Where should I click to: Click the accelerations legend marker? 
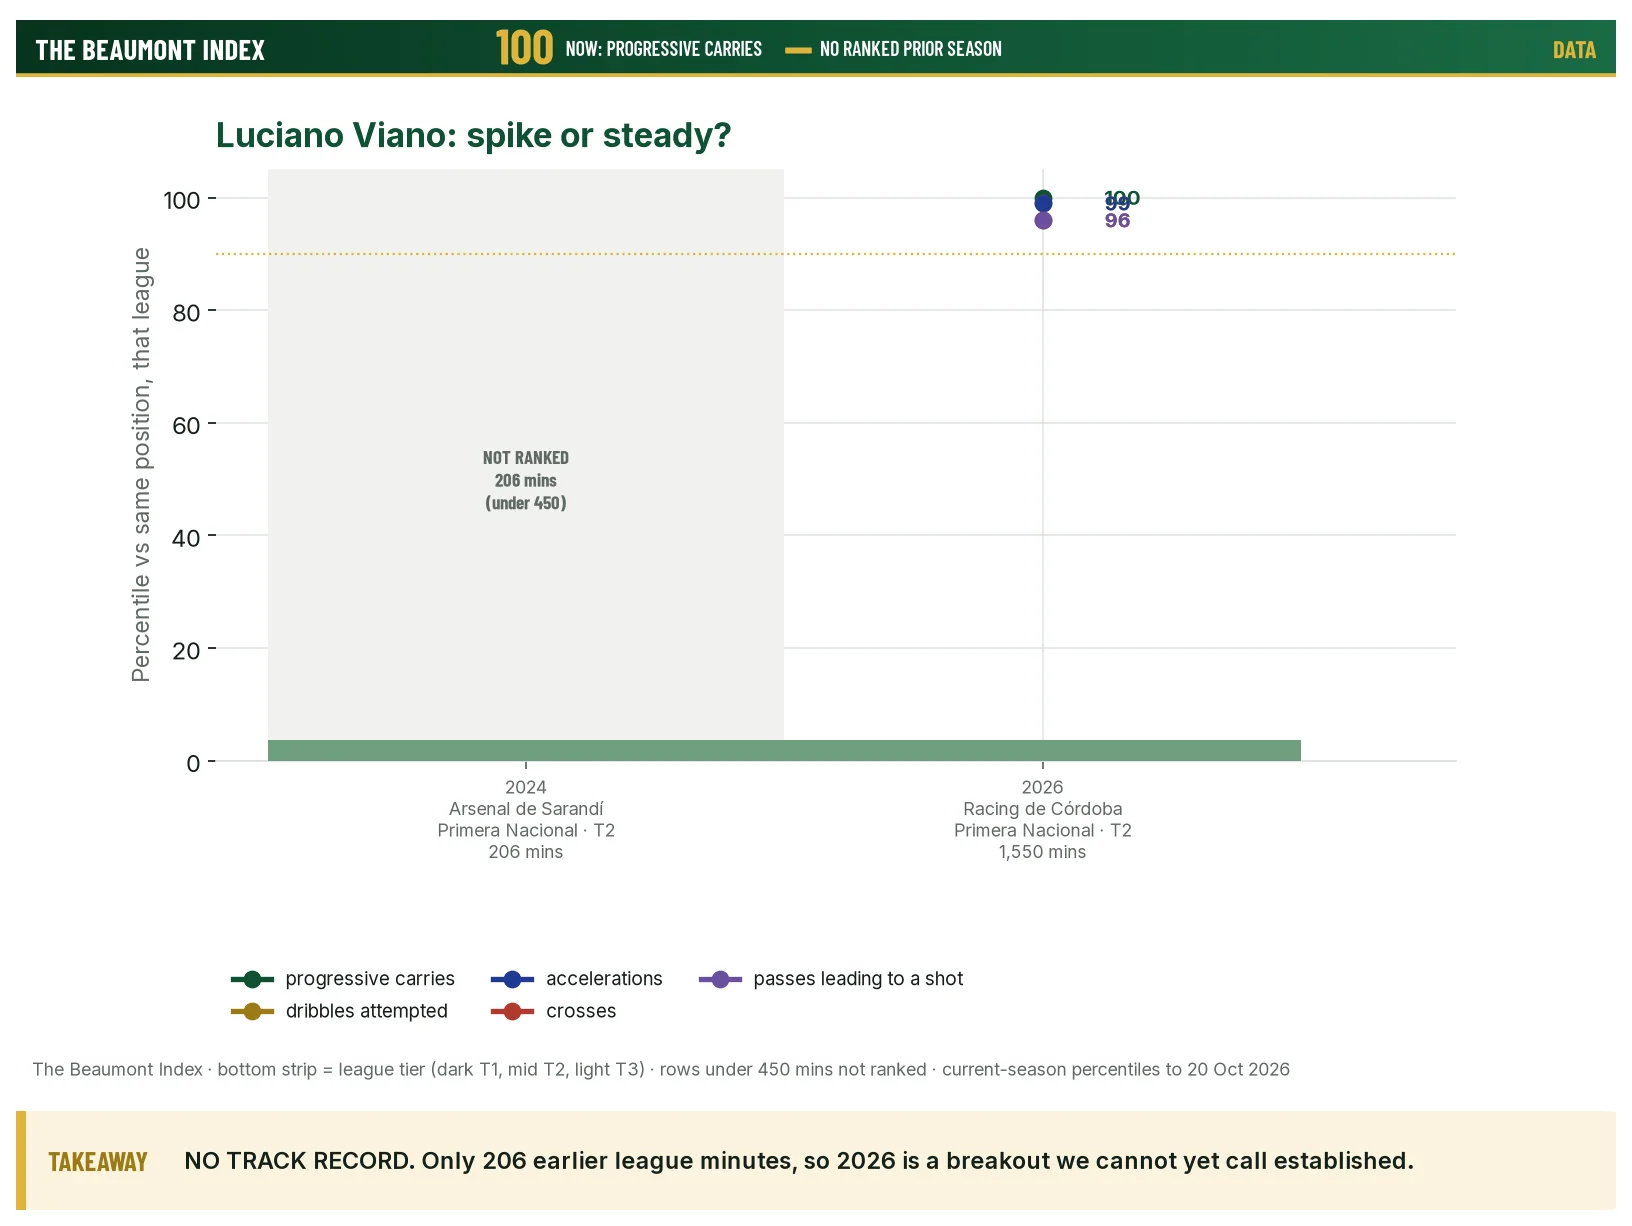tap(512, 979)
